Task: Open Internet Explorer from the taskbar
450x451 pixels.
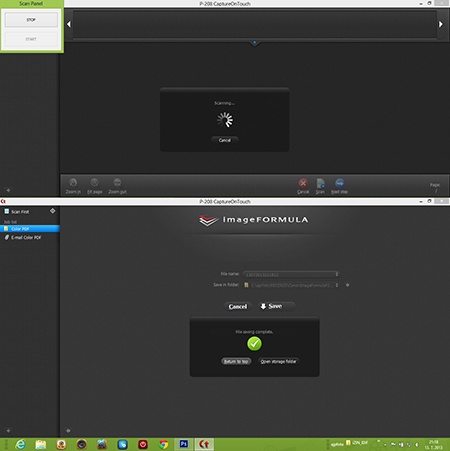Action: click(20, 444)
